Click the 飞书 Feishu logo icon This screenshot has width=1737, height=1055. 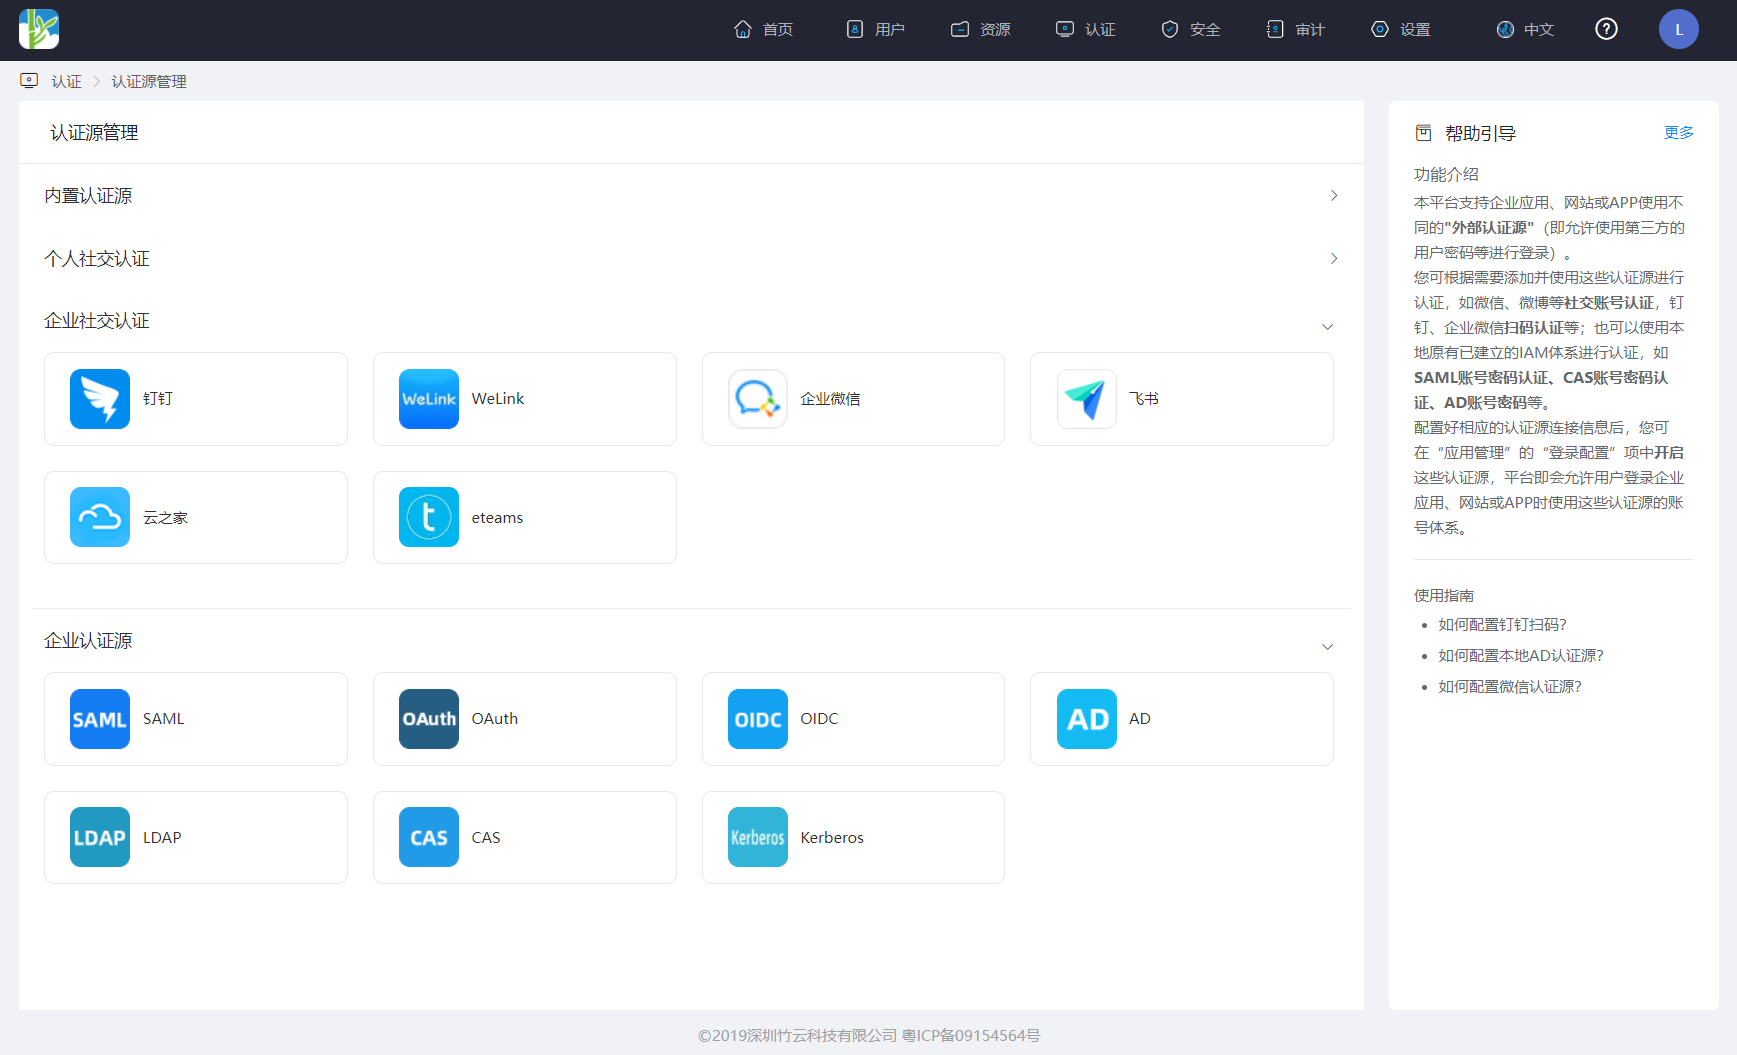click(x=1087, y=399)
